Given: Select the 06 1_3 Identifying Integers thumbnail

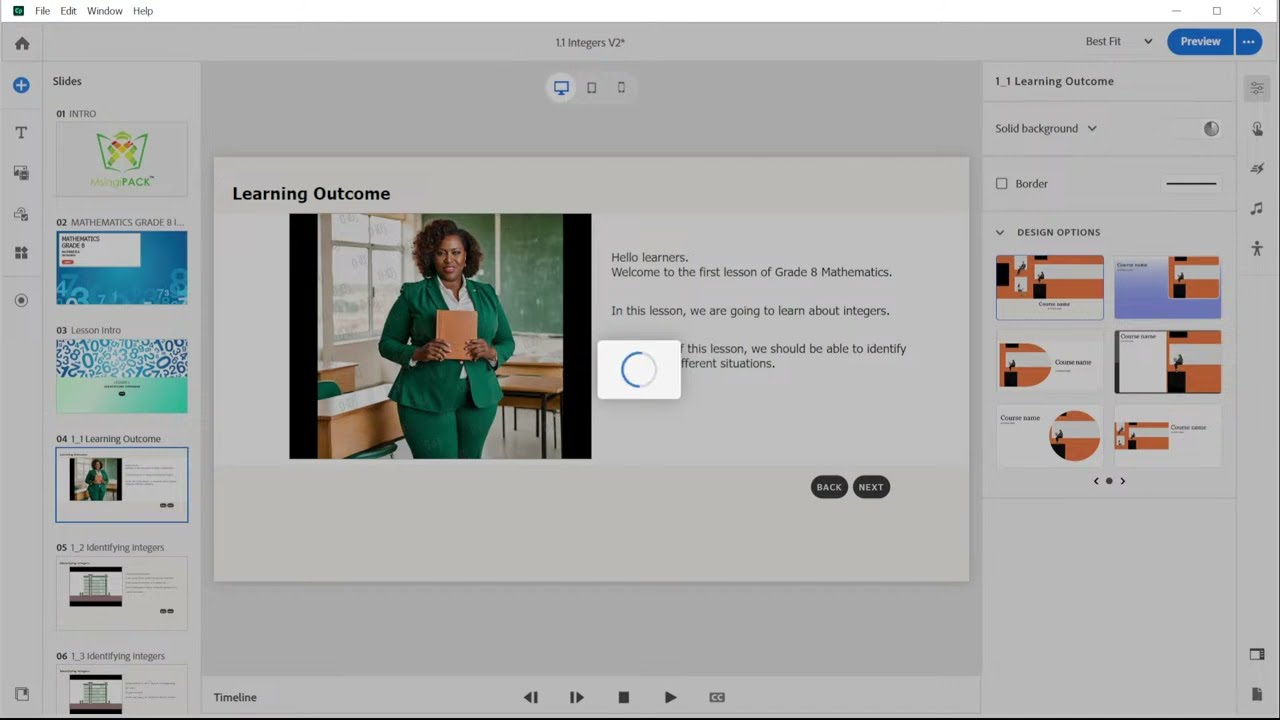Looking at the screenshot, I should click(x=122, y=690).
